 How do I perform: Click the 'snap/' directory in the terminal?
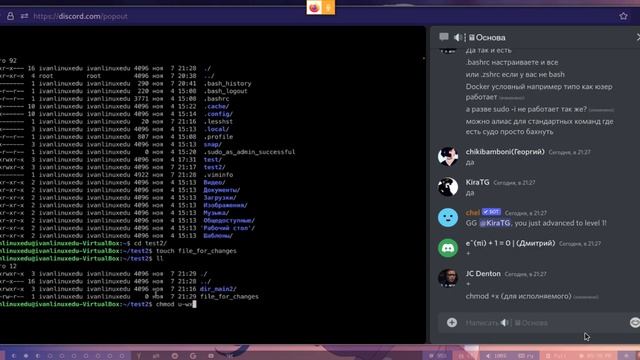pyautogui.click(x=213, y=144)
